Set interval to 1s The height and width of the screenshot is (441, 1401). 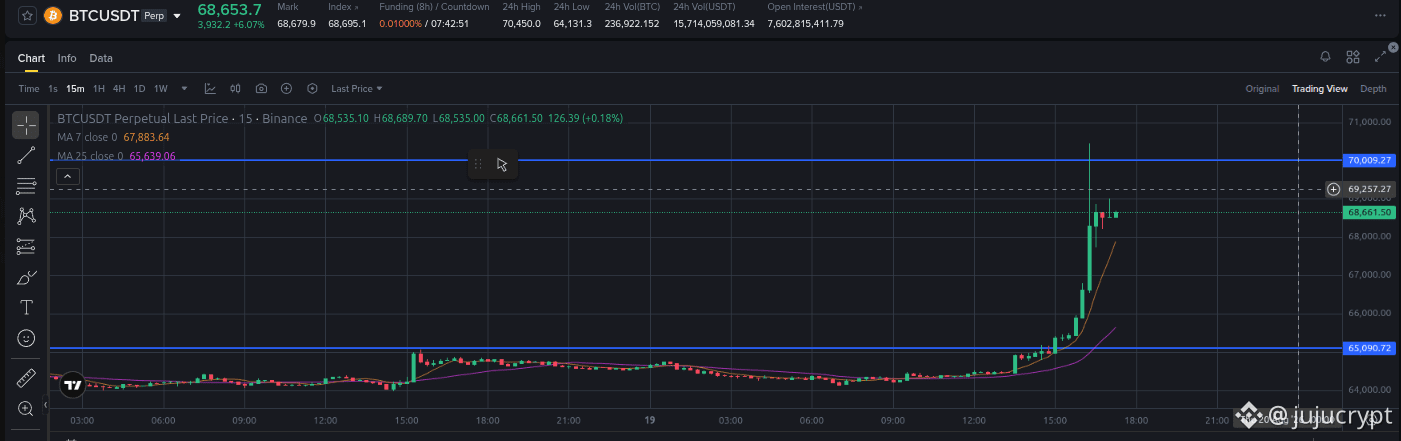click(53, 88)
